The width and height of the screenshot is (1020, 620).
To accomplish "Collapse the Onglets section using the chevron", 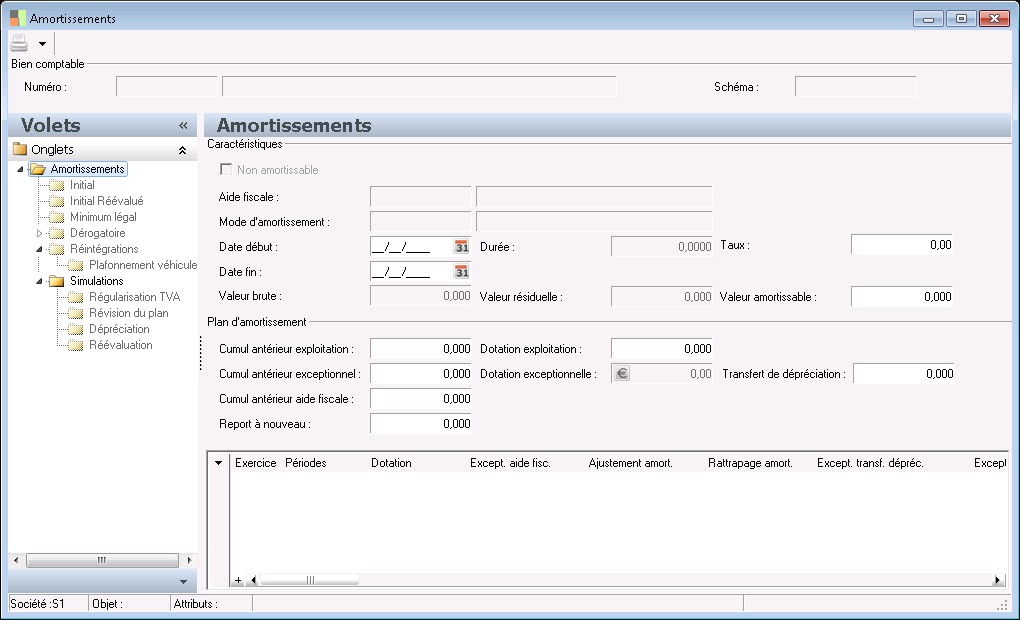I will pos(182,150).
